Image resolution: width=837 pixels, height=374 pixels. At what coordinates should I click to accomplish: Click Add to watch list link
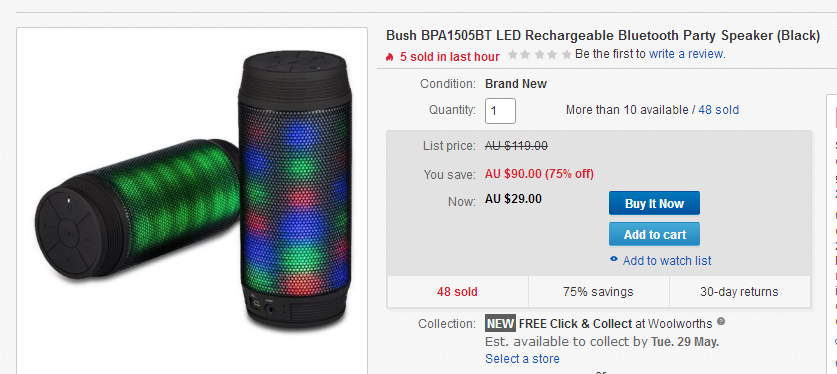(x=667, y=260)
